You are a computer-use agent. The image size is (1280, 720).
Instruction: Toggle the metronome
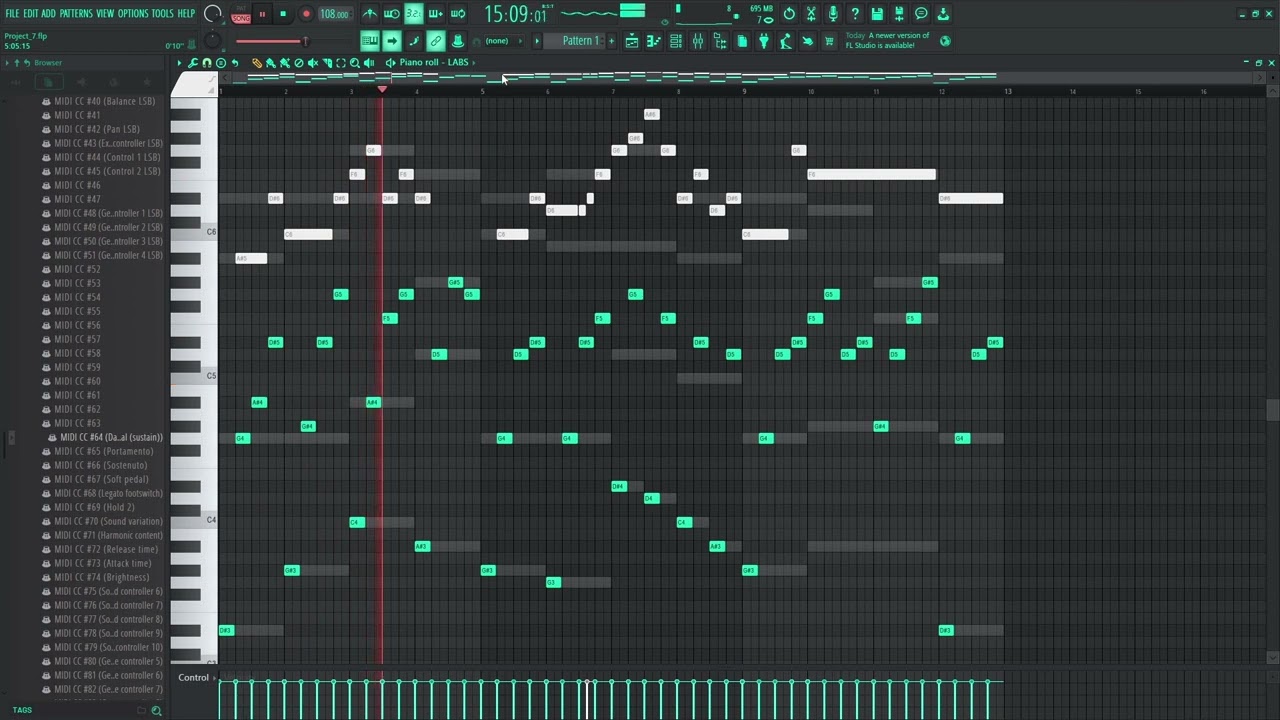[370, 14]
